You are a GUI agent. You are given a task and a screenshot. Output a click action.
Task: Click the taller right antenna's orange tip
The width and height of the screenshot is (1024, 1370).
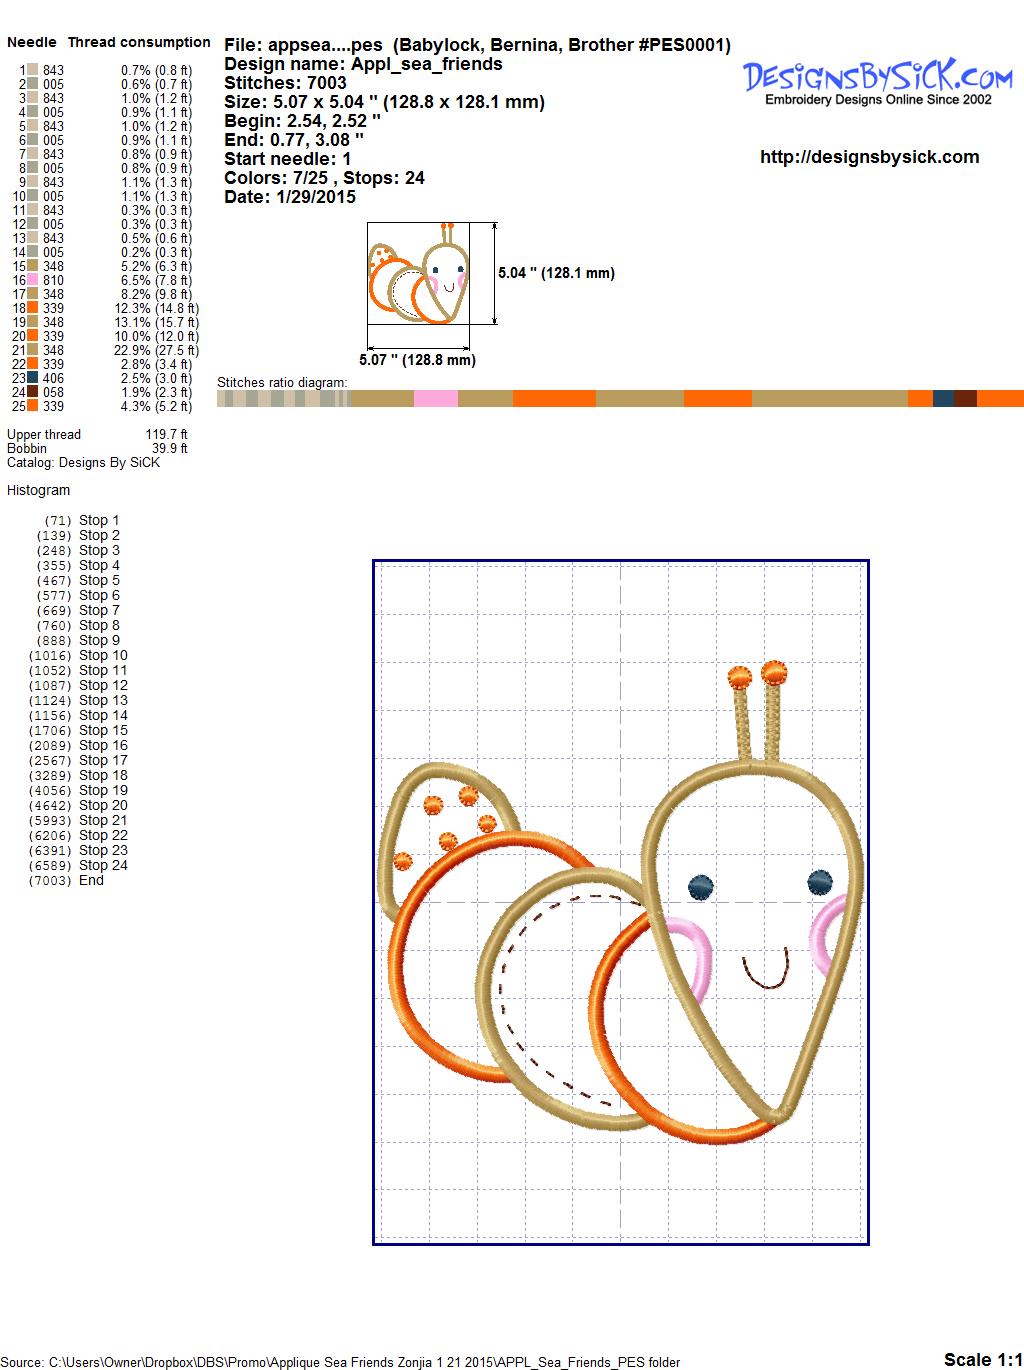pyautogui.click(x=774, y=671)
